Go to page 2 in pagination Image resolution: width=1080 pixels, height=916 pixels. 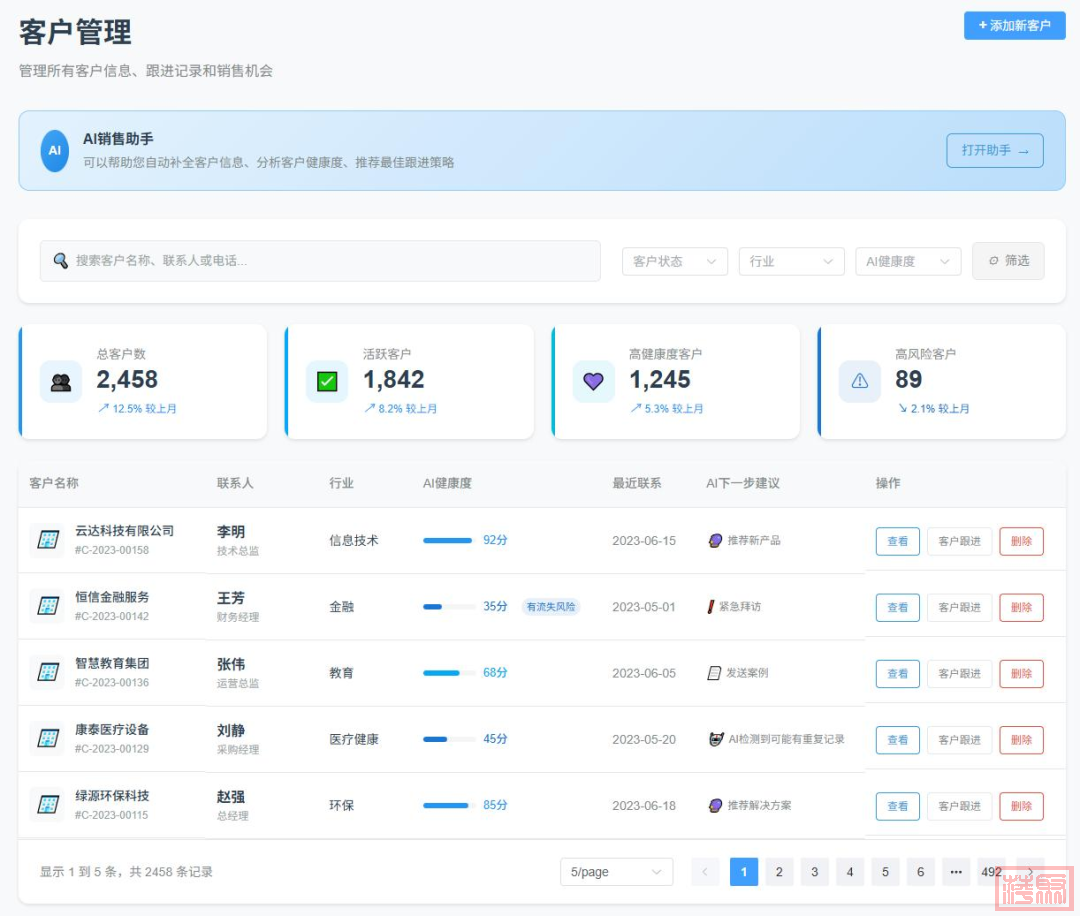pyautogui.click(x=779, y=872)
